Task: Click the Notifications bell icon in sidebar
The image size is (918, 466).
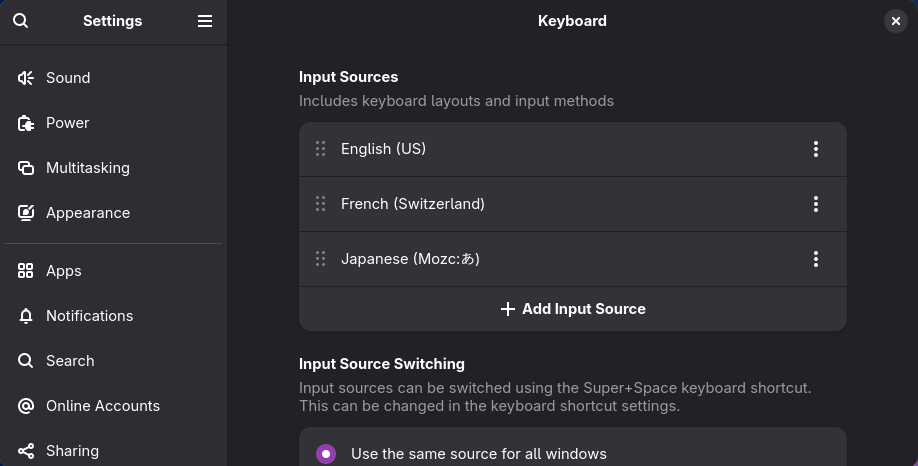Action: (x=26, y=316)
